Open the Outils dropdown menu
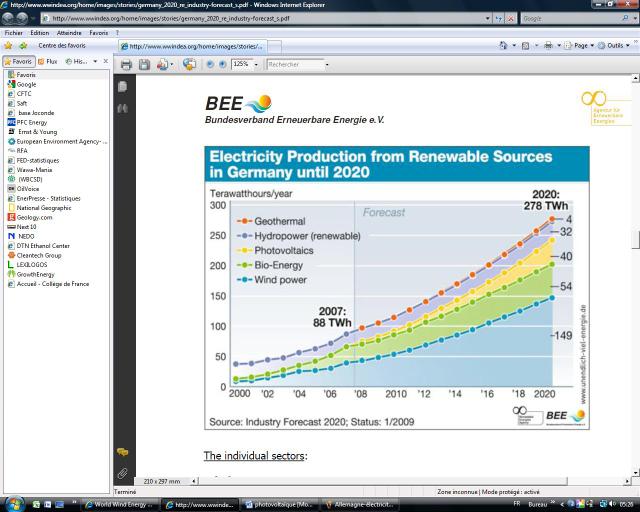 tap(616, 46)
